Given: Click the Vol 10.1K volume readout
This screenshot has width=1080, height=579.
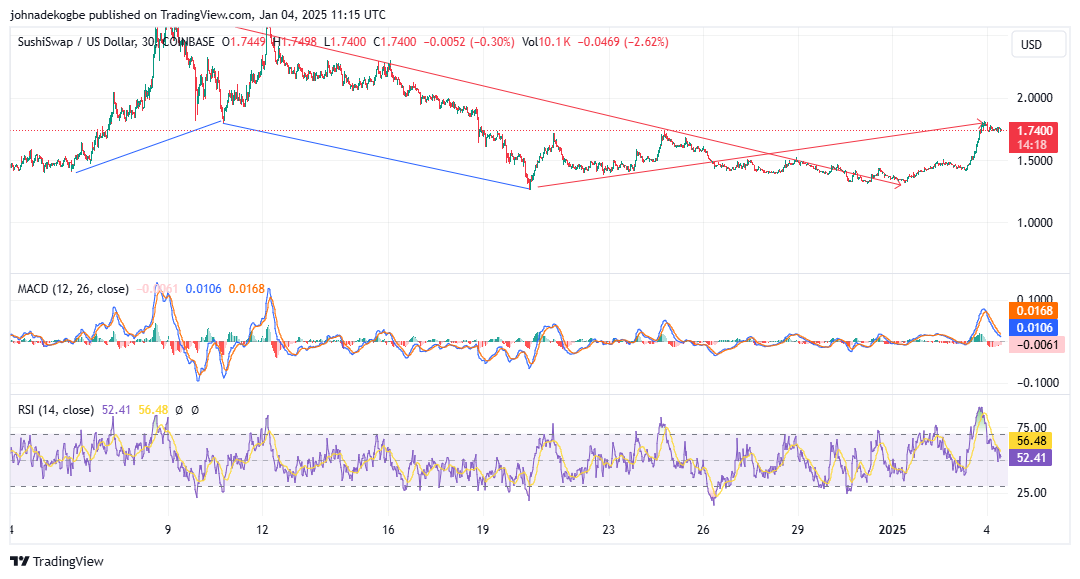Looking at the screenshot, I should pyautogui.click(x=546, y=42).
